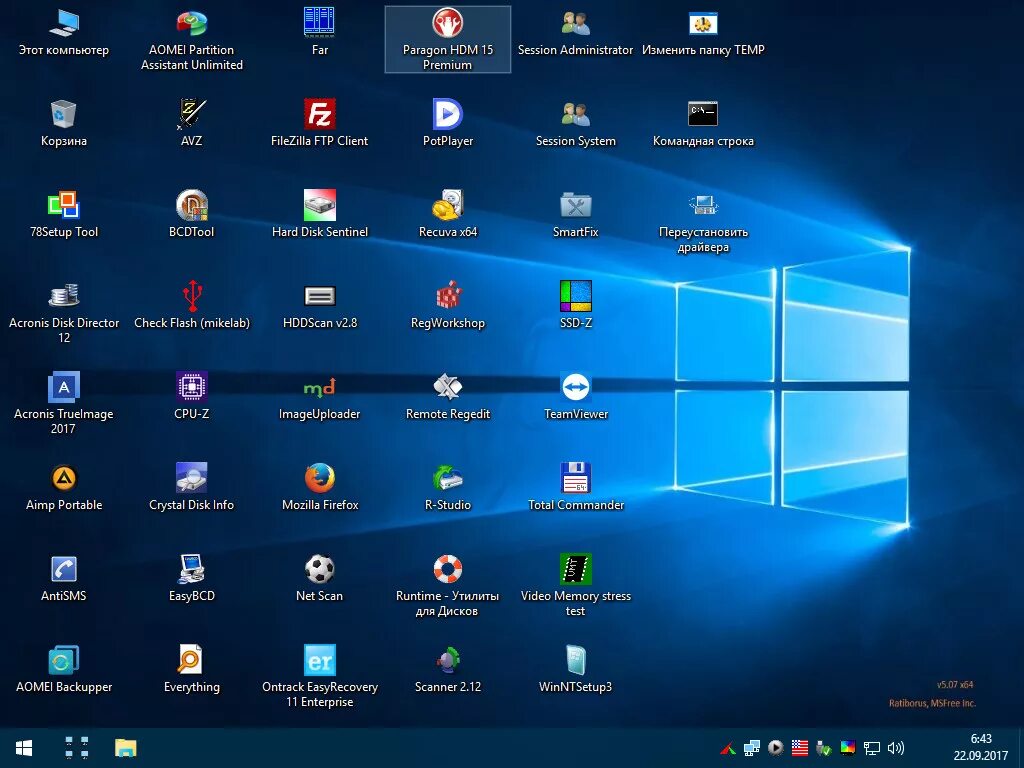Open the FileZilla FTP Client icon
Image resolution: width=1024 pixels, height=768 pixels.
click(319, 123)
